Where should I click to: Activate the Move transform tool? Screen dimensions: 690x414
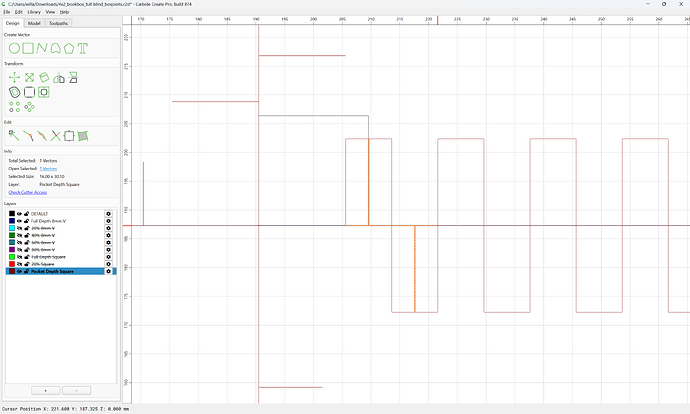pyautogui.click(x=15, y=78)
